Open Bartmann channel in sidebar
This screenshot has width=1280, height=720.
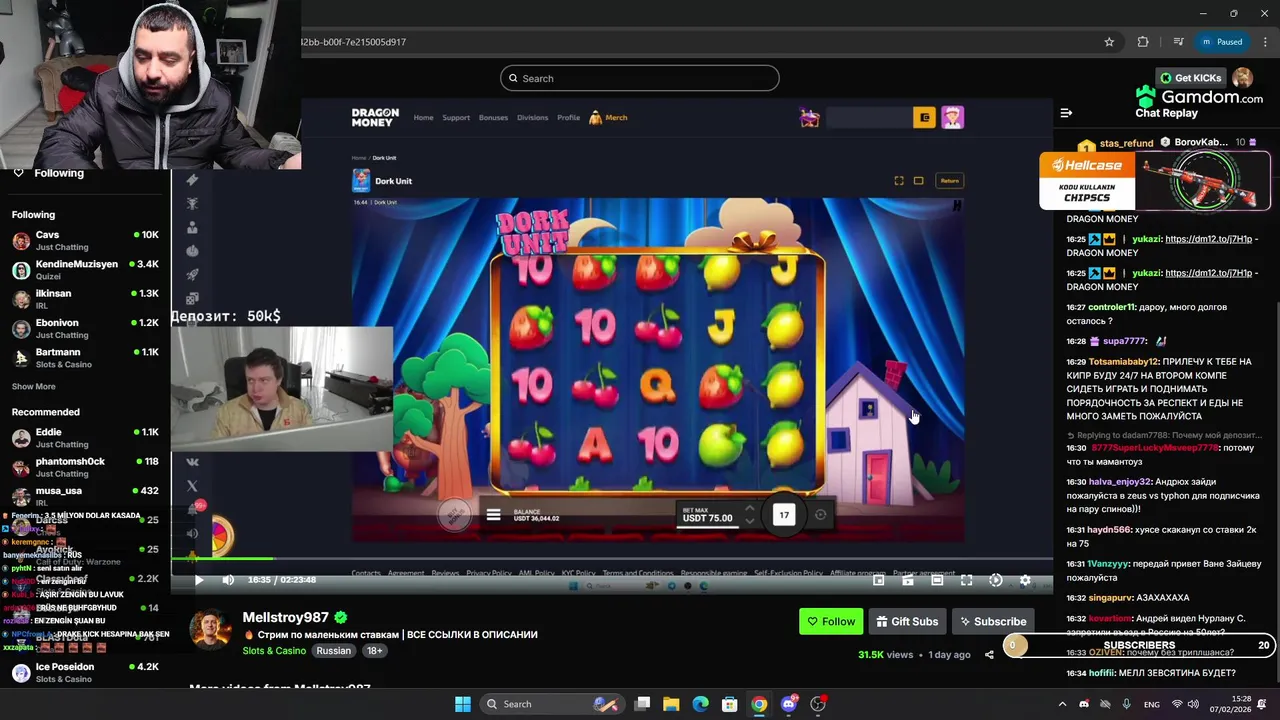click(x=85, y=358)
